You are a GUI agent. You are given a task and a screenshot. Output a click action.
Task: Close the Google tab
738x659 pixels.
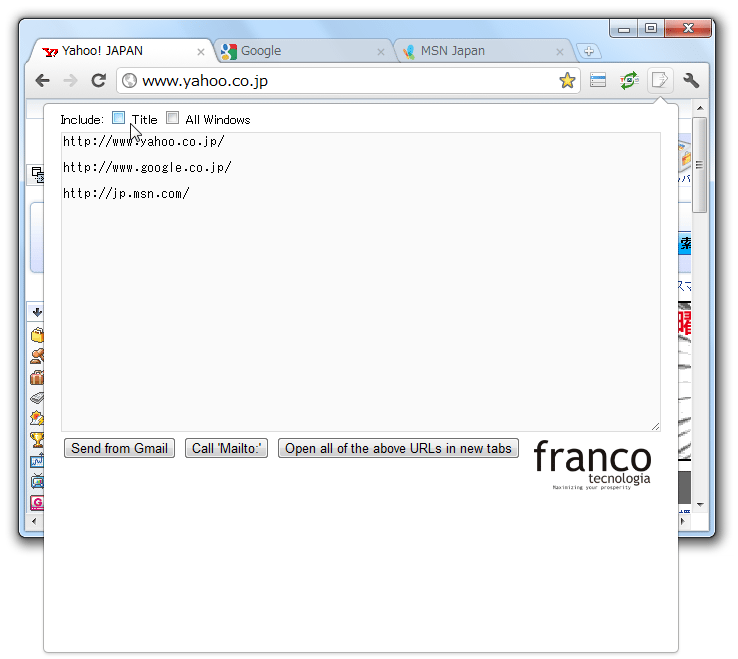pyautogui.click(x=381, y=52)
